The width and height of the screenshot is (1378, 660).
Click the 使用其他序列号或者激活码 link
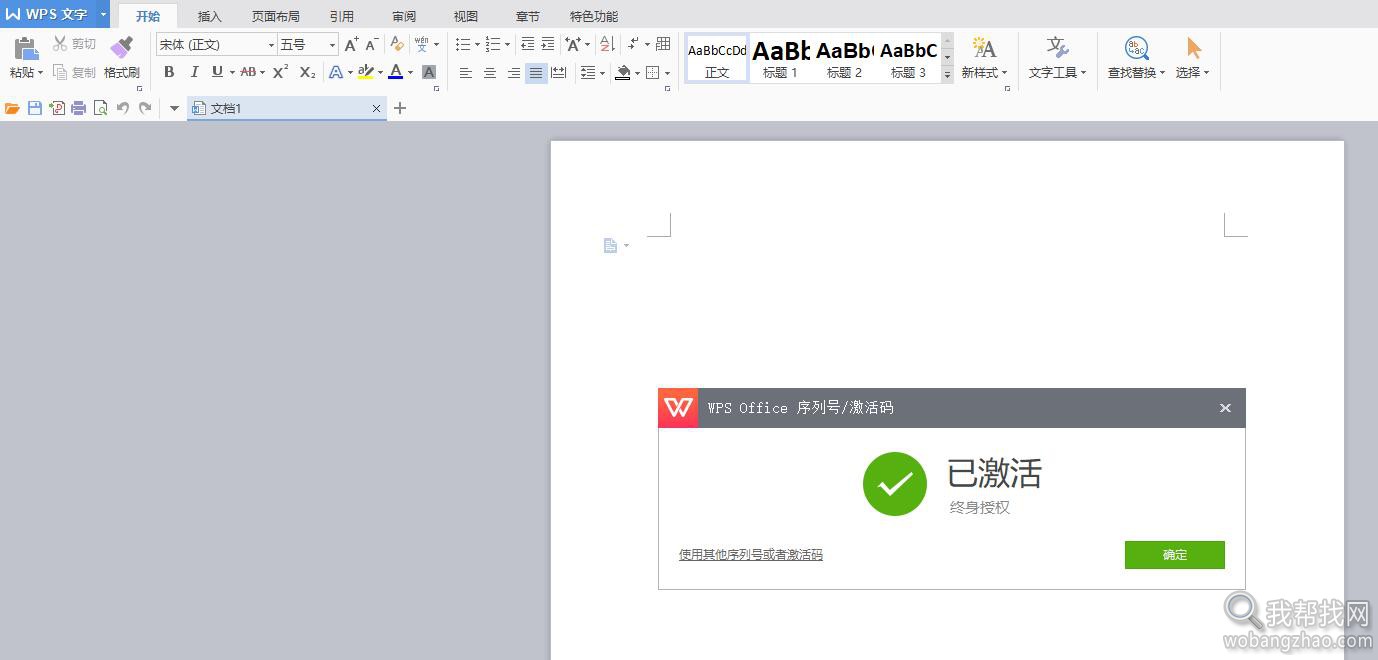pos(751,555)
